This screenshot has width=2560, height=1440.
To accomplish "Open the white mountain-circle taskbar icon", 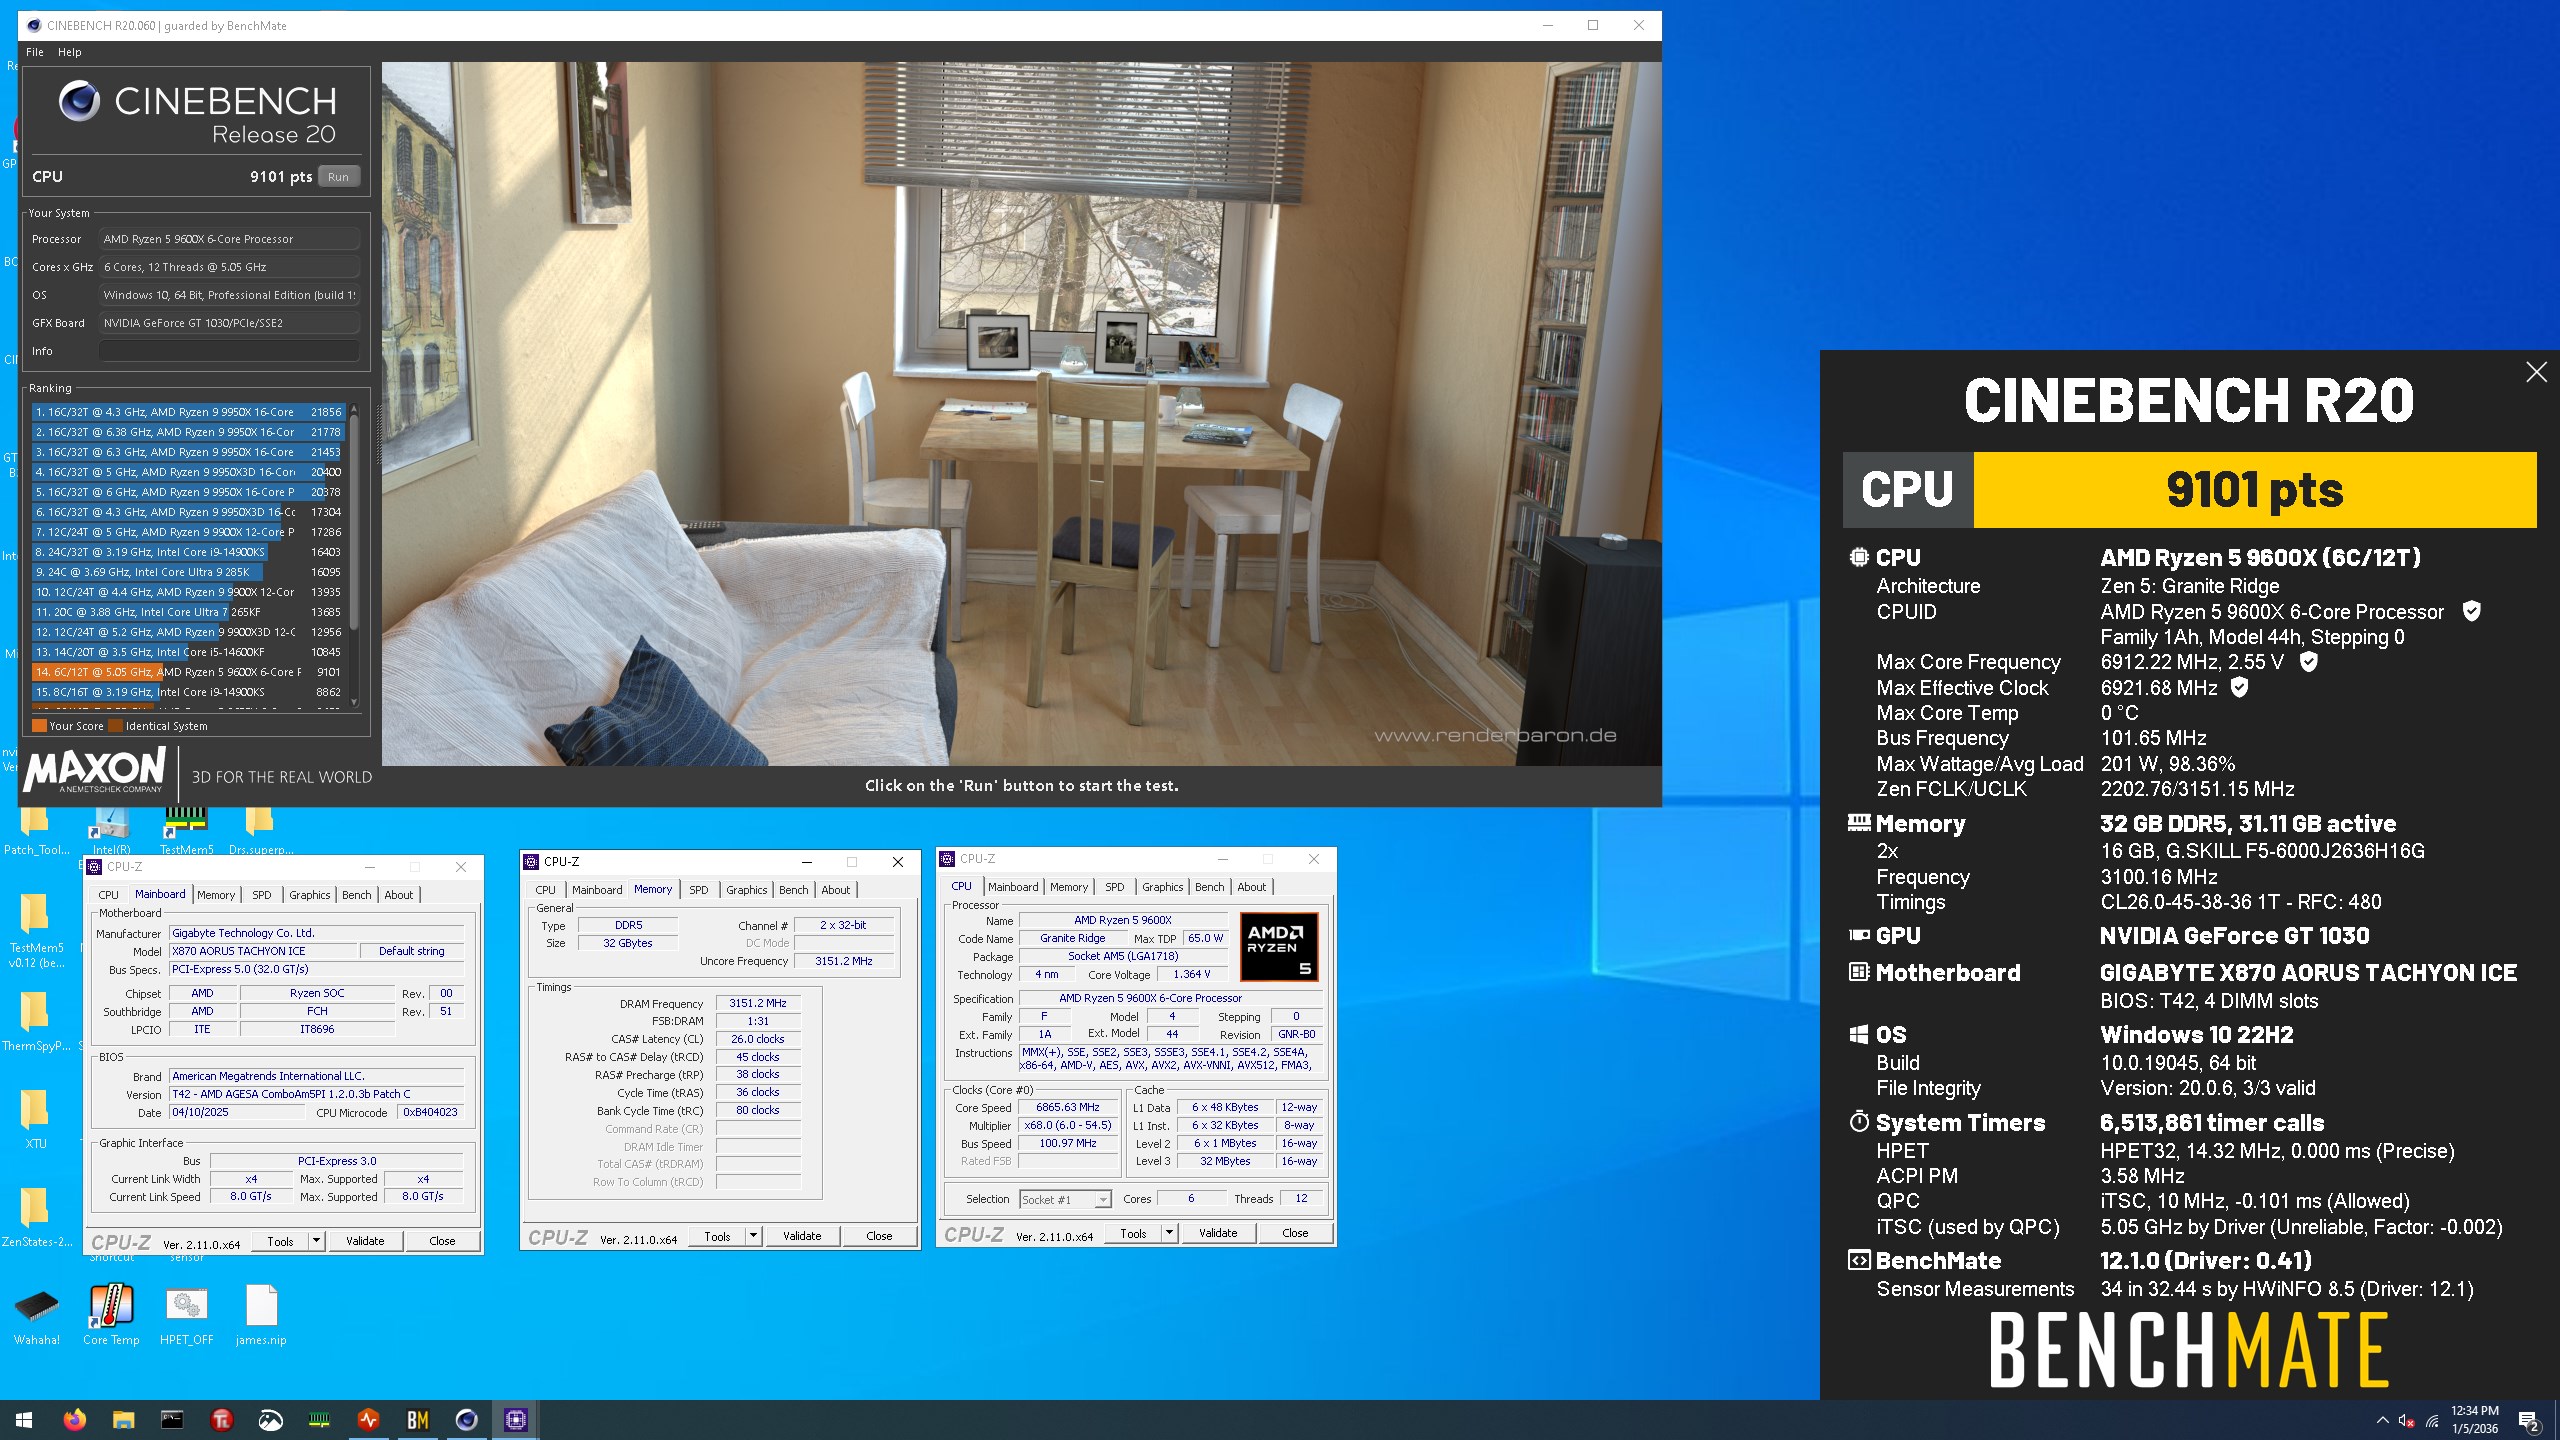I will pyautogui.click(x=270, y=1419).
